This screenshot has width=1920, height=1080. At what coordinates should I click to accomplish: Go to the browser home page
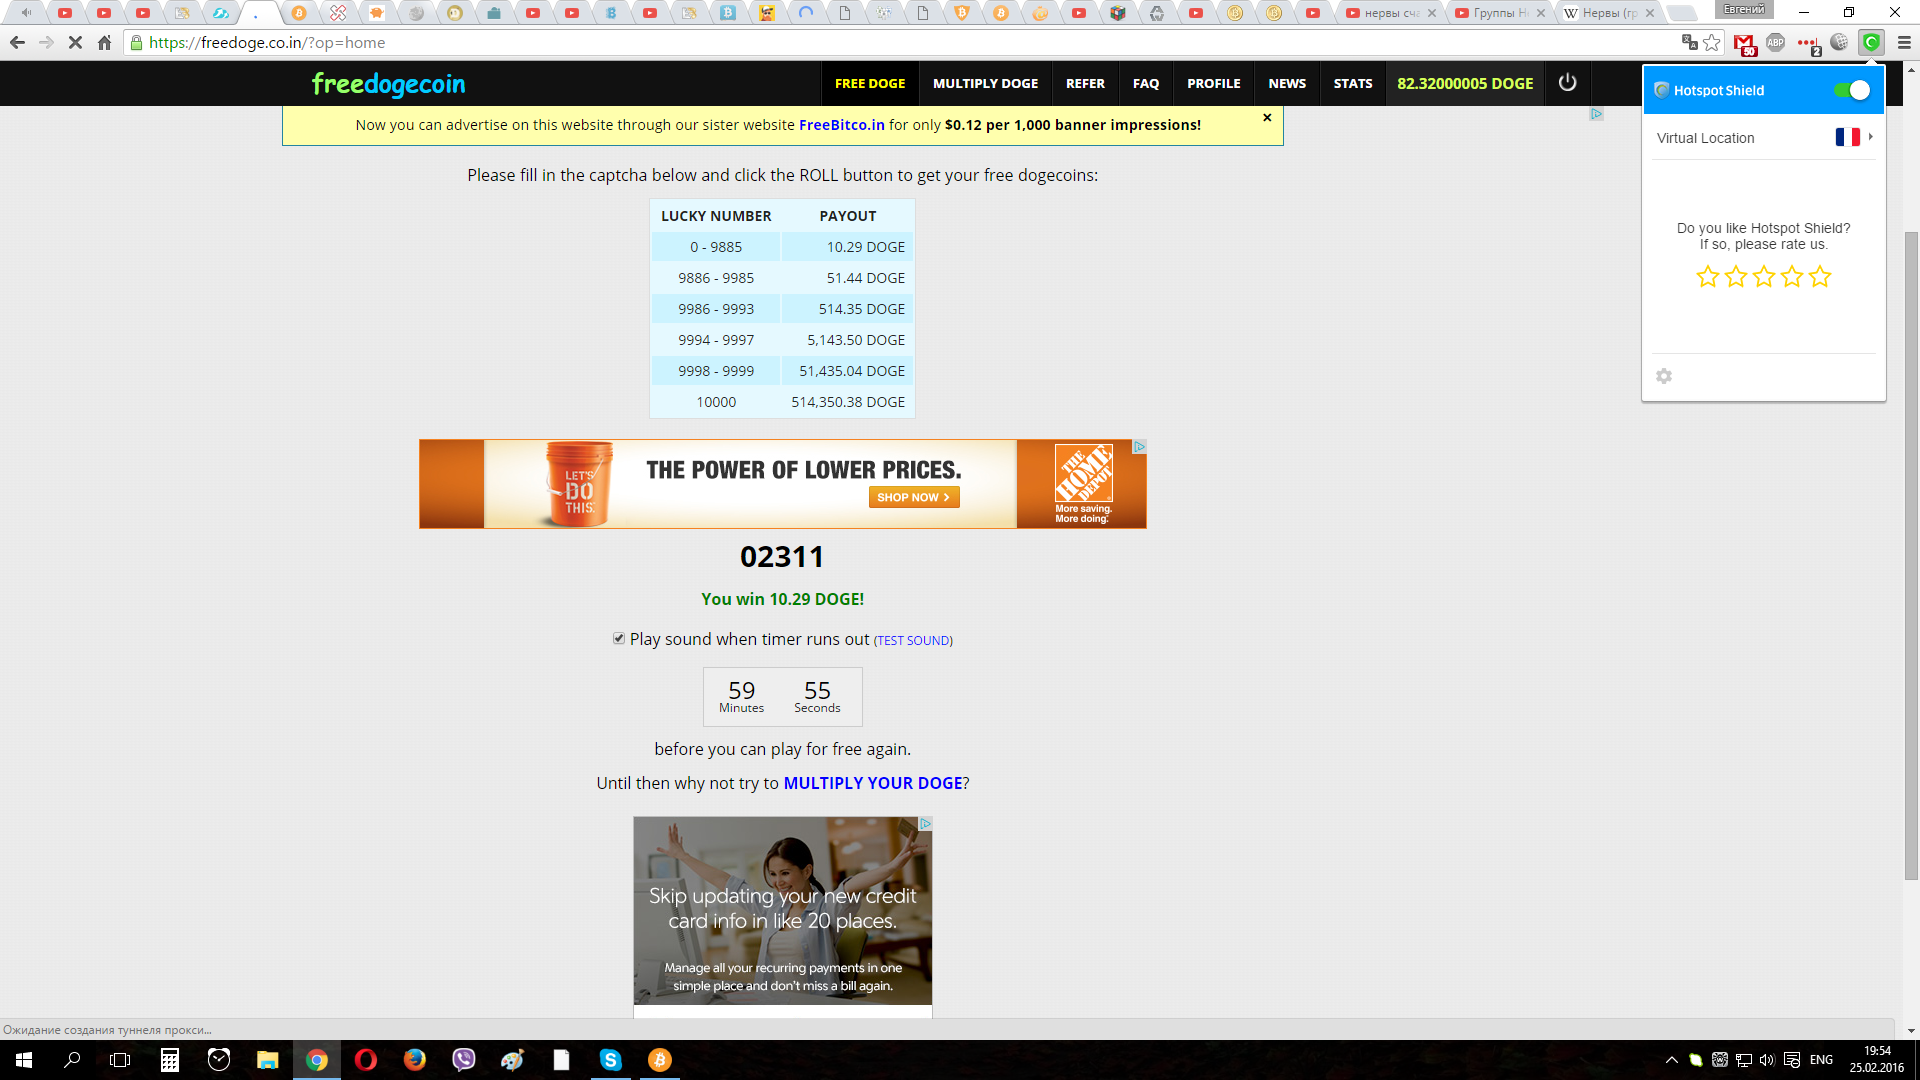pos(104,42)
